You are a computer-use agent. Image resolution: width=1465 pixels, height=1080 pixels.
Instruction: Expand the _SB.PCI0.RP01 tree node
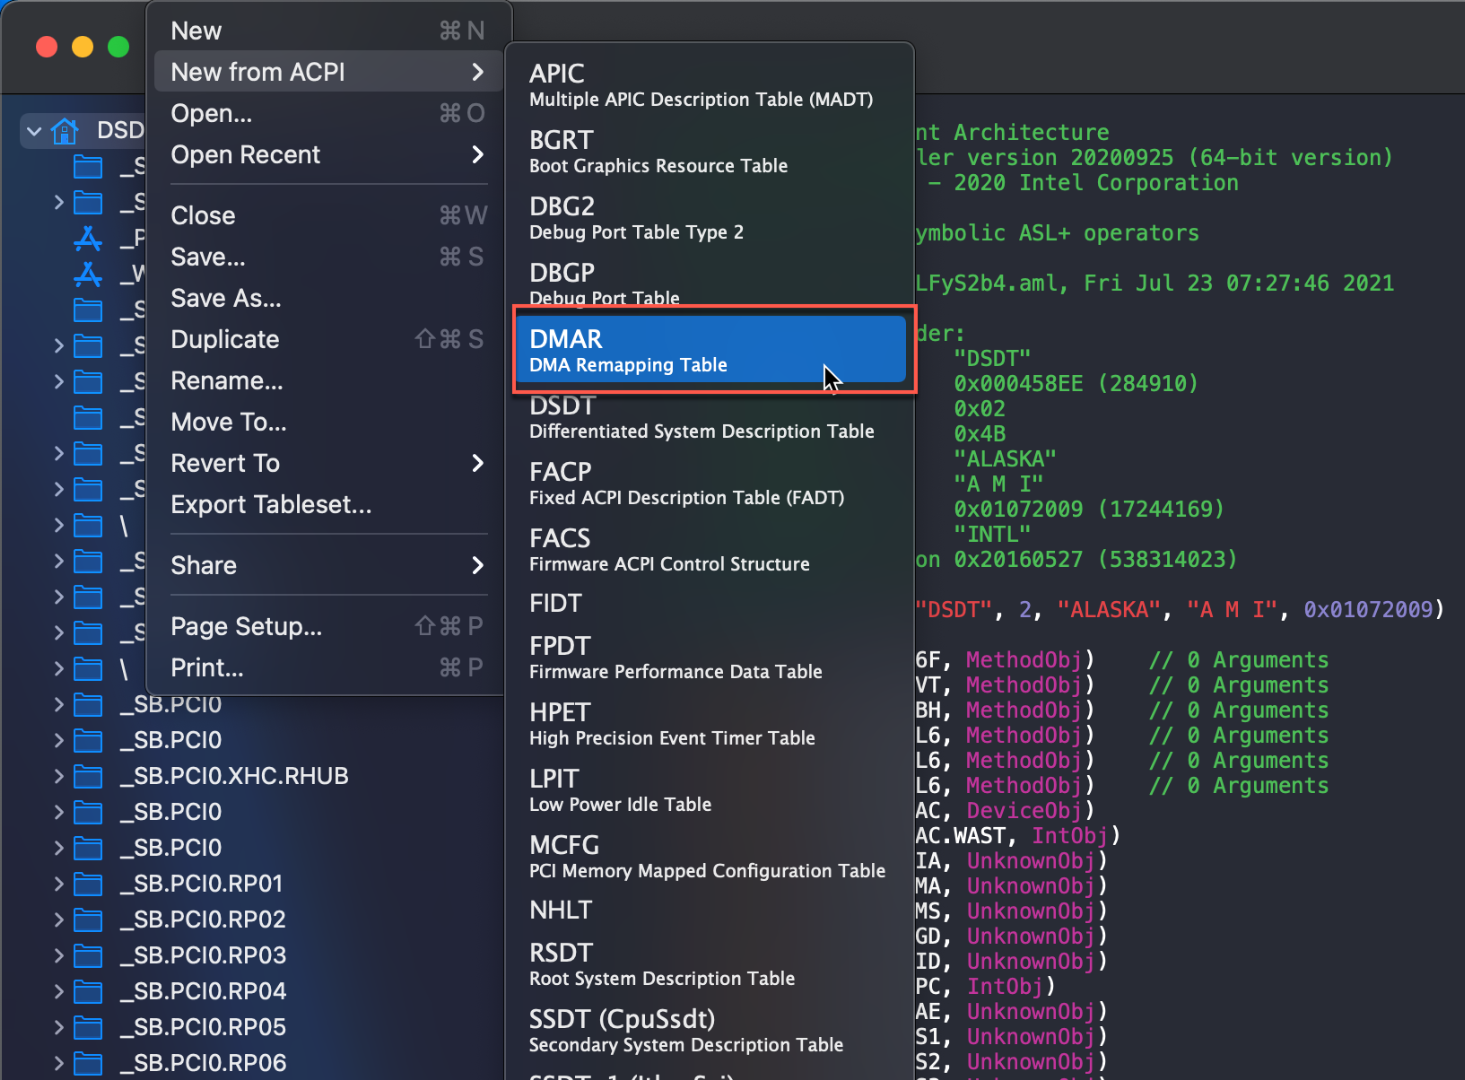59,884
